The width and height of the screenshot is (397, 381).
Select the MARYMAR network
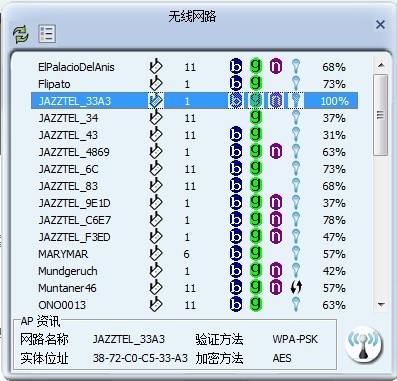coord(194,254)
